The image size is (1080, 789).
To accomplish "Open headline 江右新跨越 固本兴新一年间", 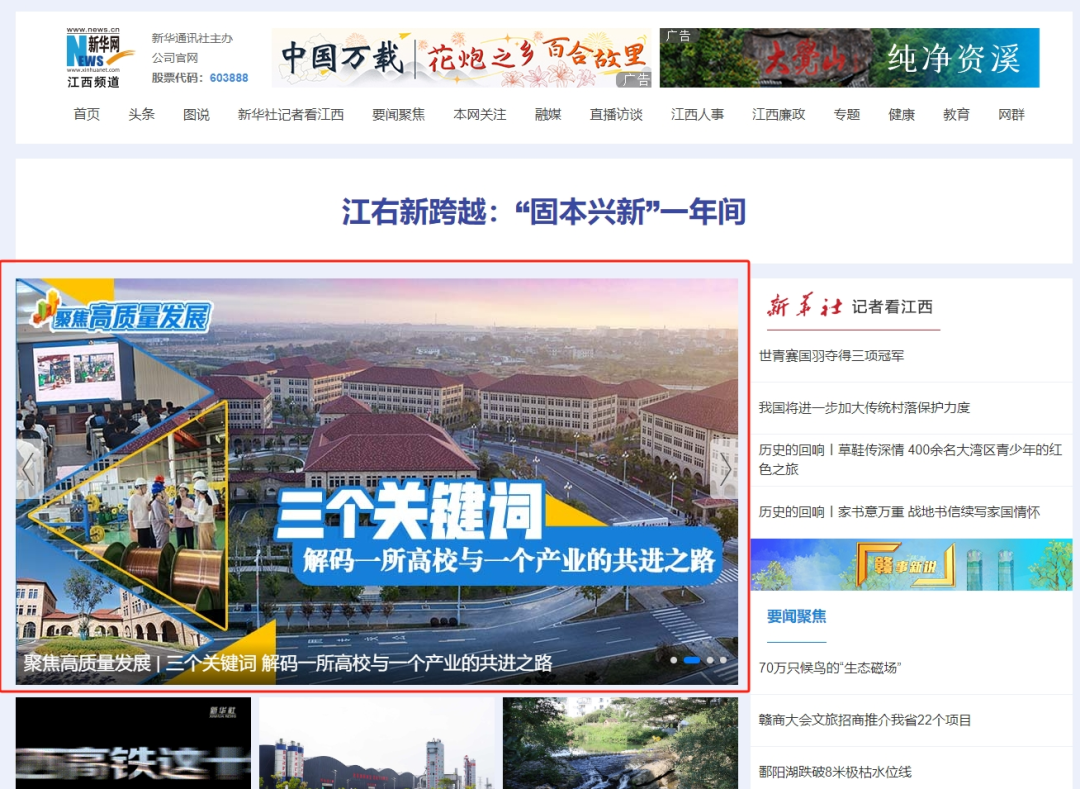I will click(x=544, y=212).
